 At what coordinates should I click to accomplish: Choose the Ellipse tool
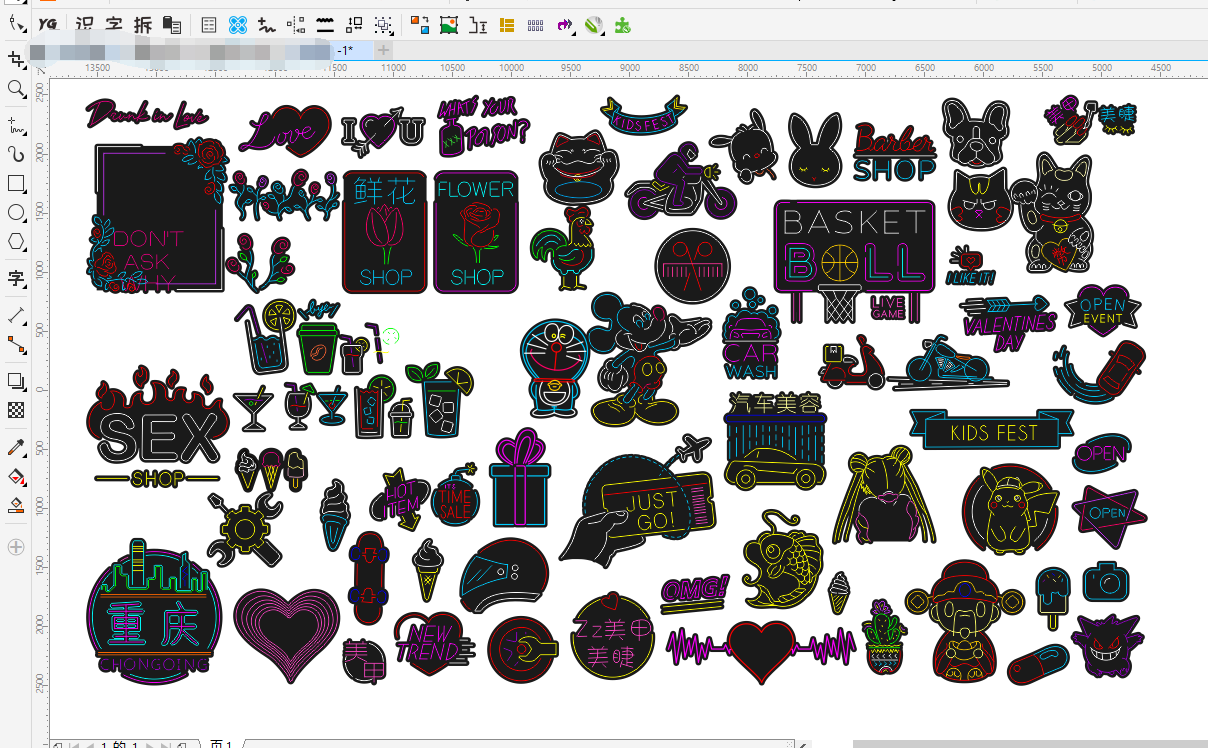(x=15, y=213)
